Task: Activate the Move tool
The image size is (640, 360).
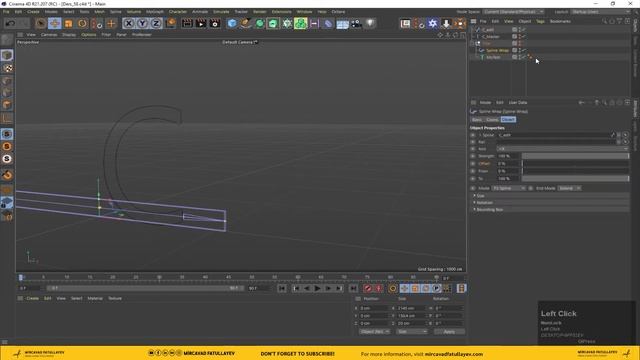Action: [x=54, y=23]
